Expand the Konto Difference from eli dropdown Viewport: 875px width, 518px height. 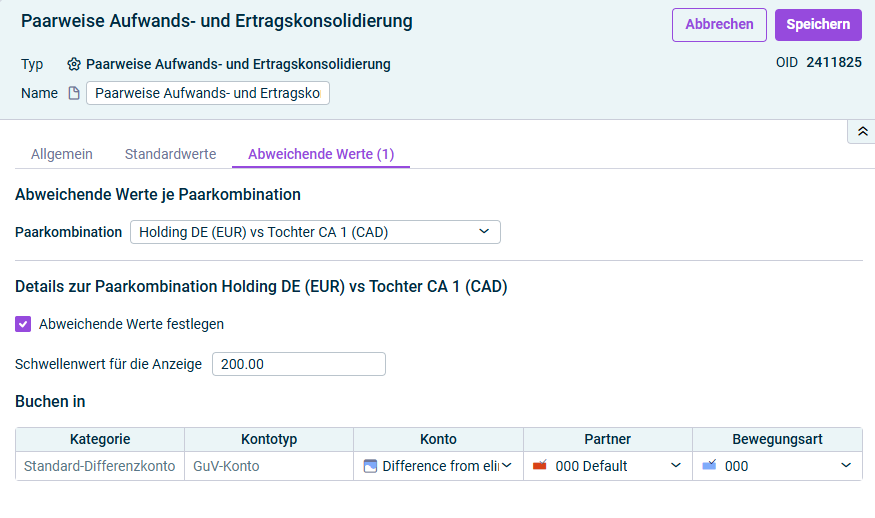[439, 466]
